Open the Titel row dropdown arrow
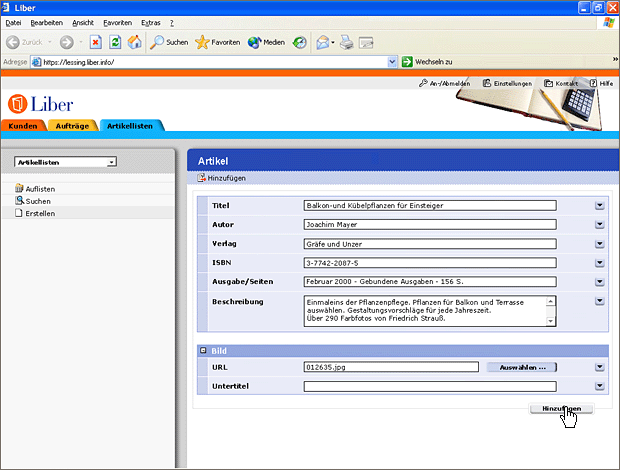Screen dimensions: 620x470 599,206
